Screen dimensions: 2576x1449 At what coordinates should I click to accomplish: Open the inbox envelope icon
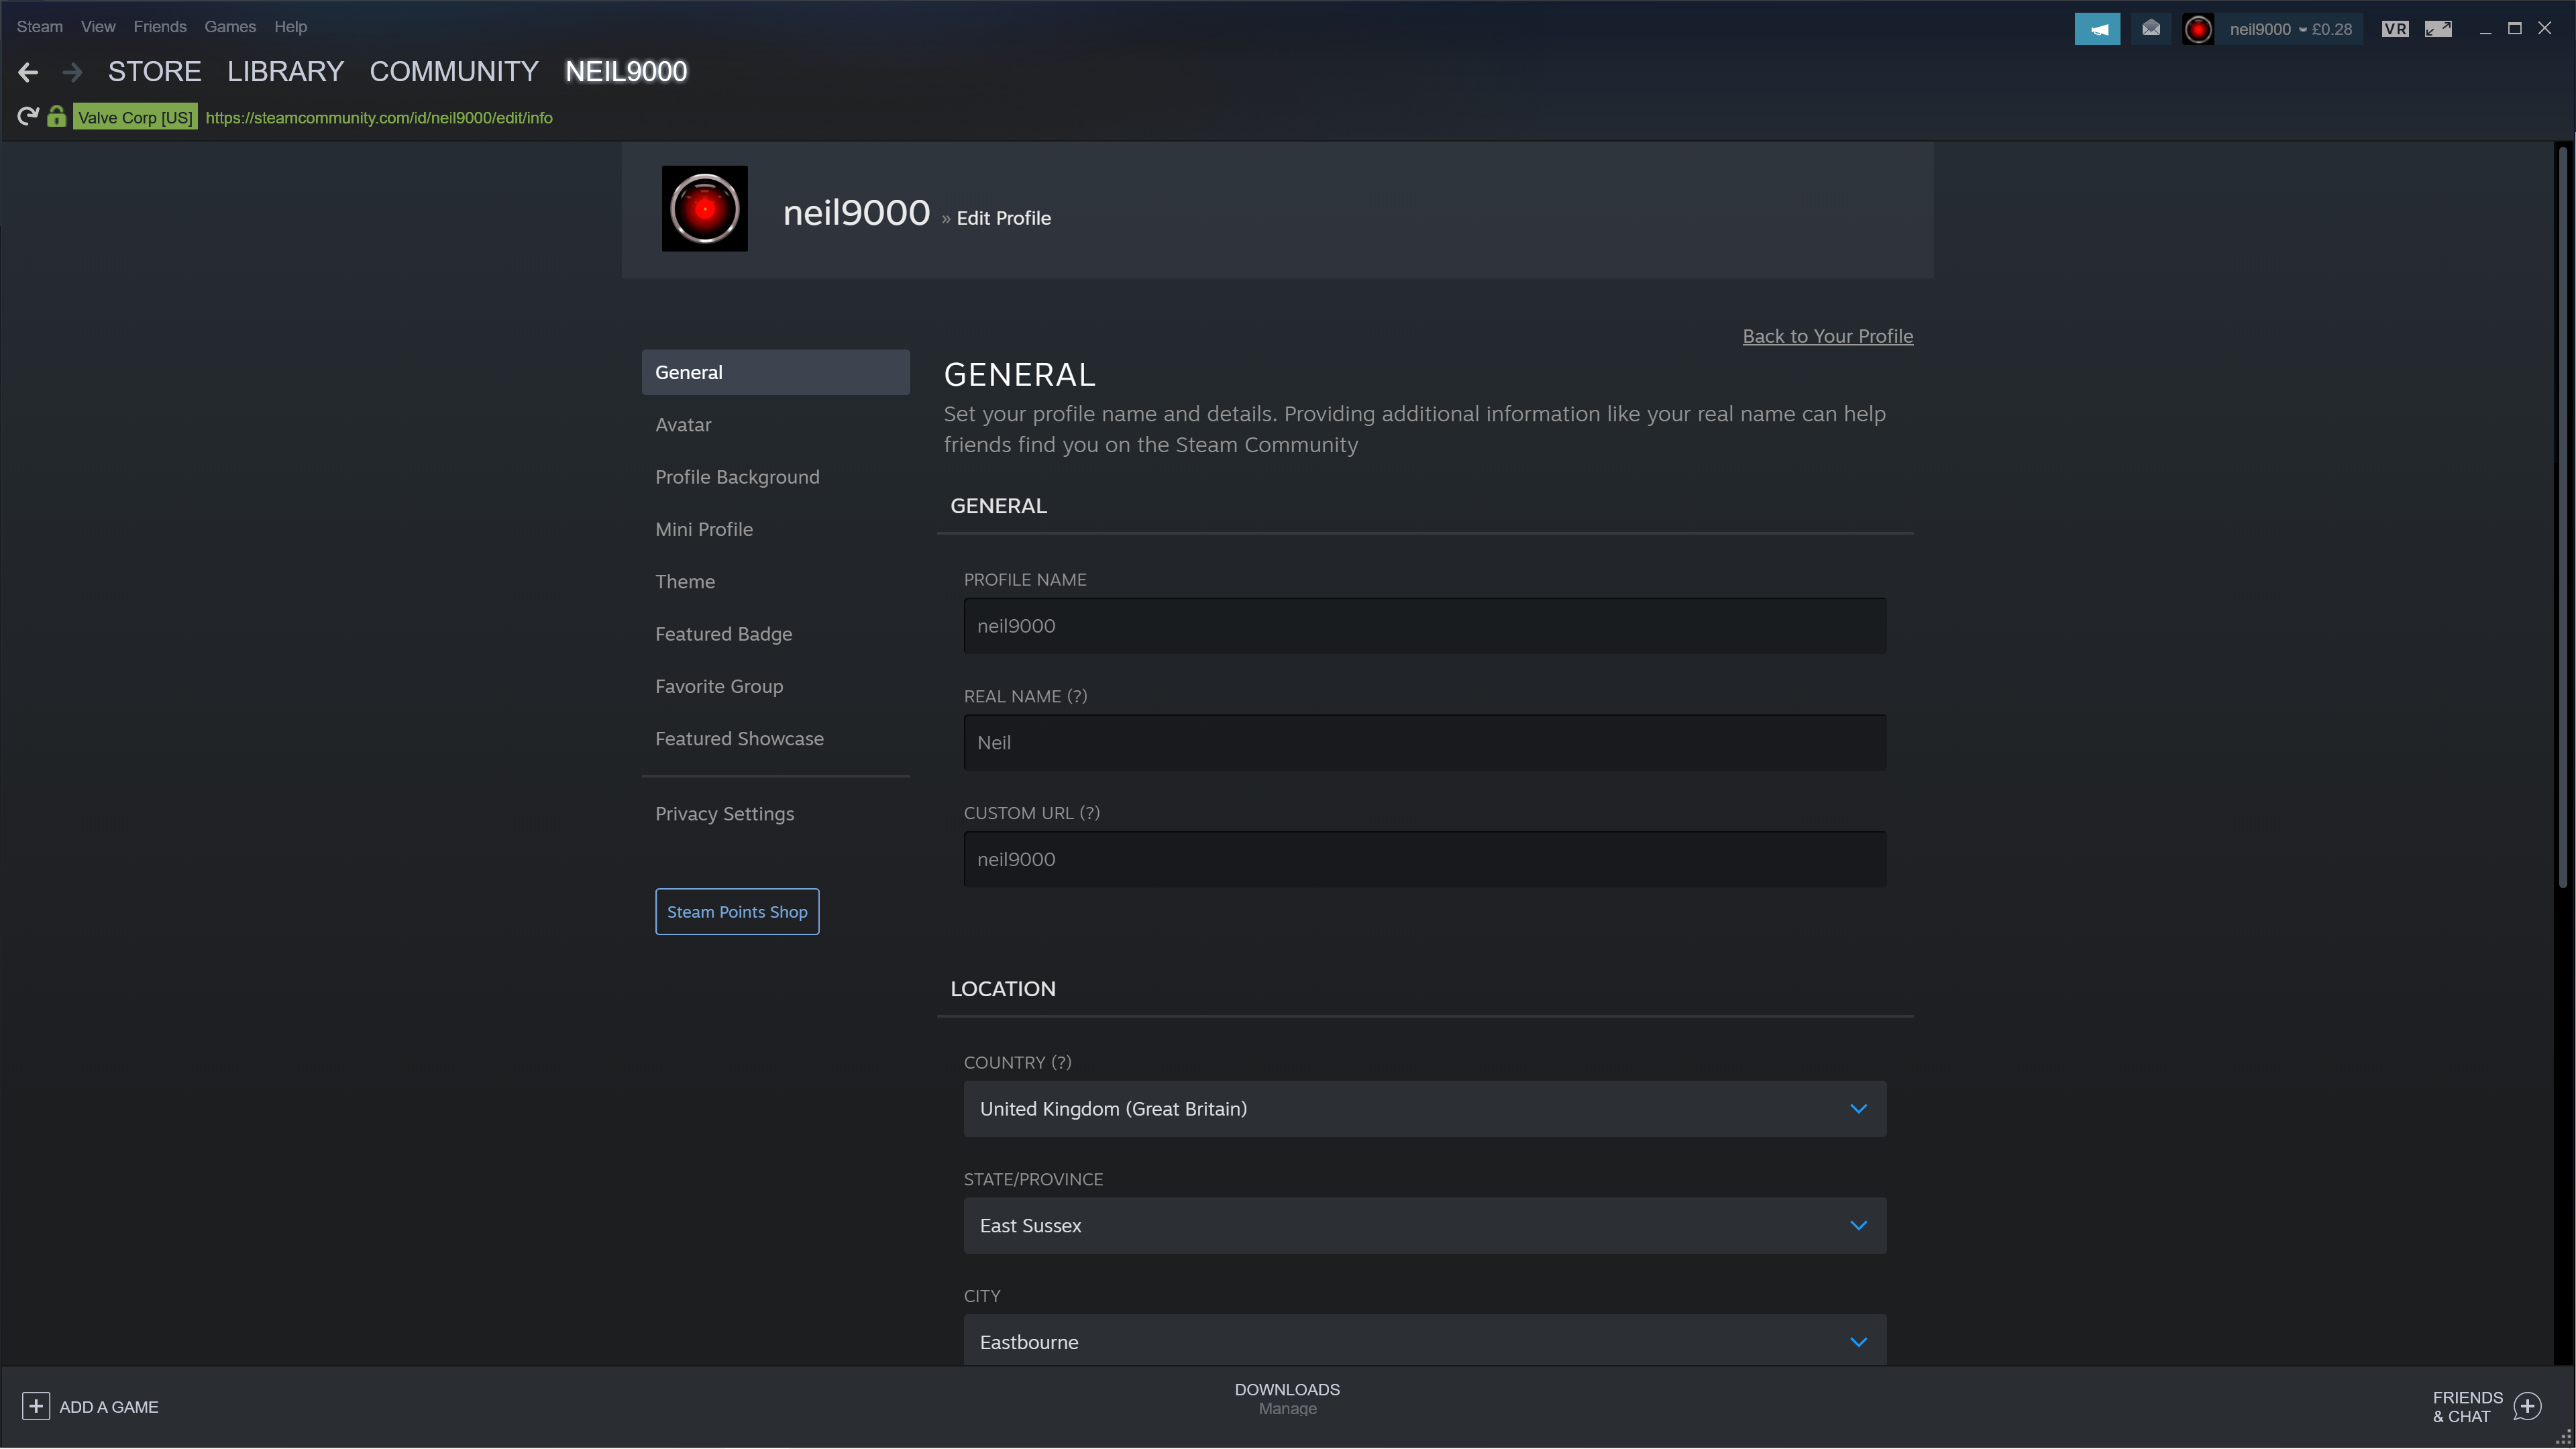[x=2151, y=29]
